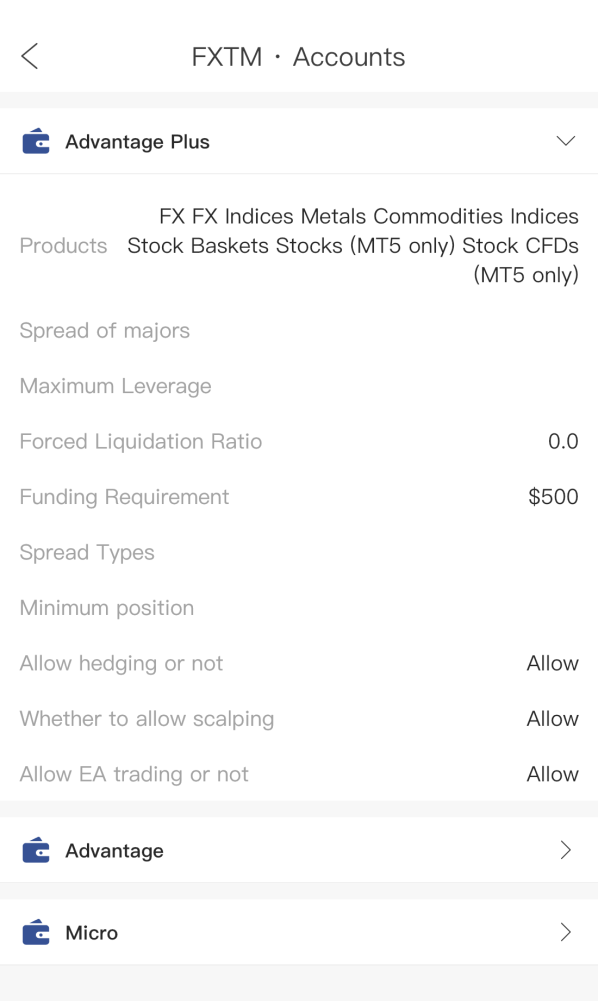The image size is (598, 1001).
Task: Click the Advantage wallet icon
Action: click(36, 850)
